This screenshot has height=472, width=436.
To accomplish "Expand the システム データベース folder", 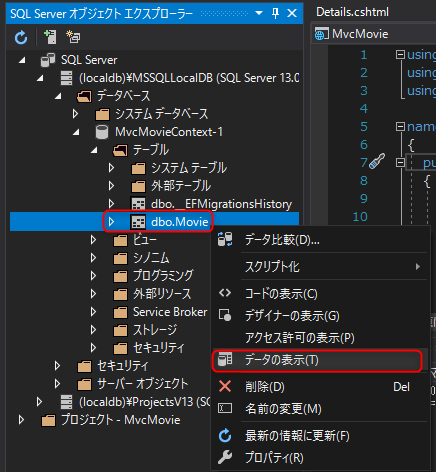I will [75, 114].
